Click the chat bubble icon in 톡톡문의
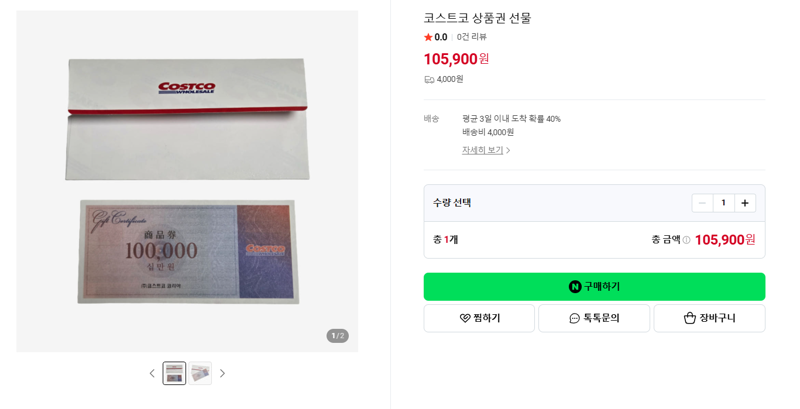This screenshot has width=800, height=409. [574, 318]
